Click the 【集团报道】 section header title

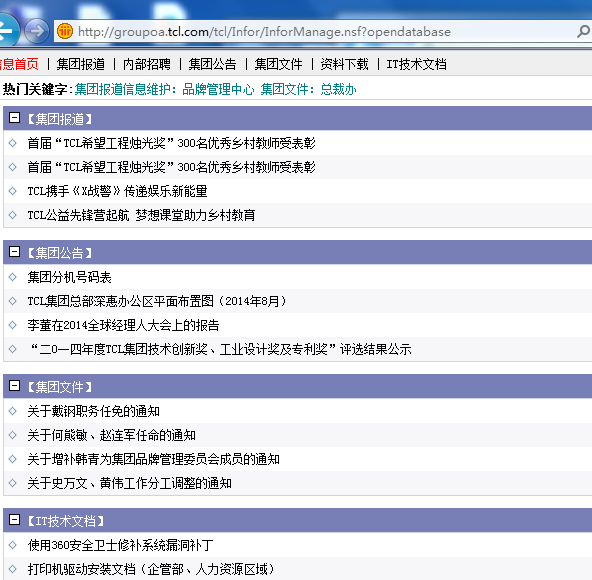60,119
